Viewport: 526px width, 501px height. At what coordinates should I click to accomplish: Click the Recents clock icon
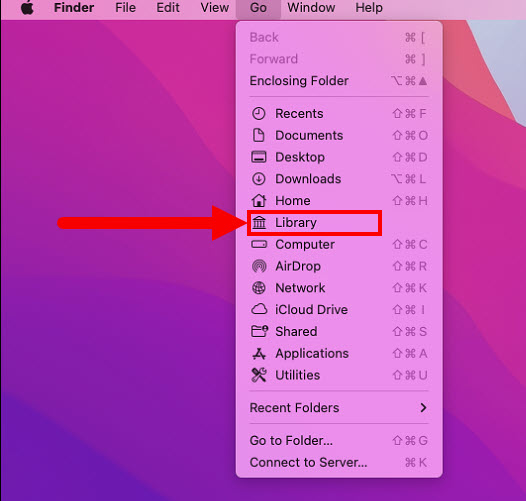[258, 114]
